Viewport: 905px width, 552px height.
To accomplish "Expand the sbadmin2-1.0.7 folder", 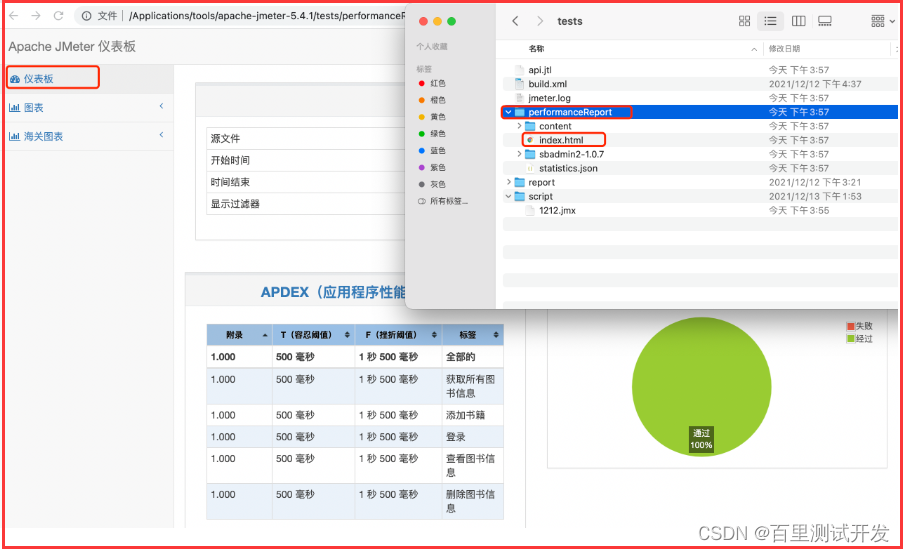I will (519, 154).
